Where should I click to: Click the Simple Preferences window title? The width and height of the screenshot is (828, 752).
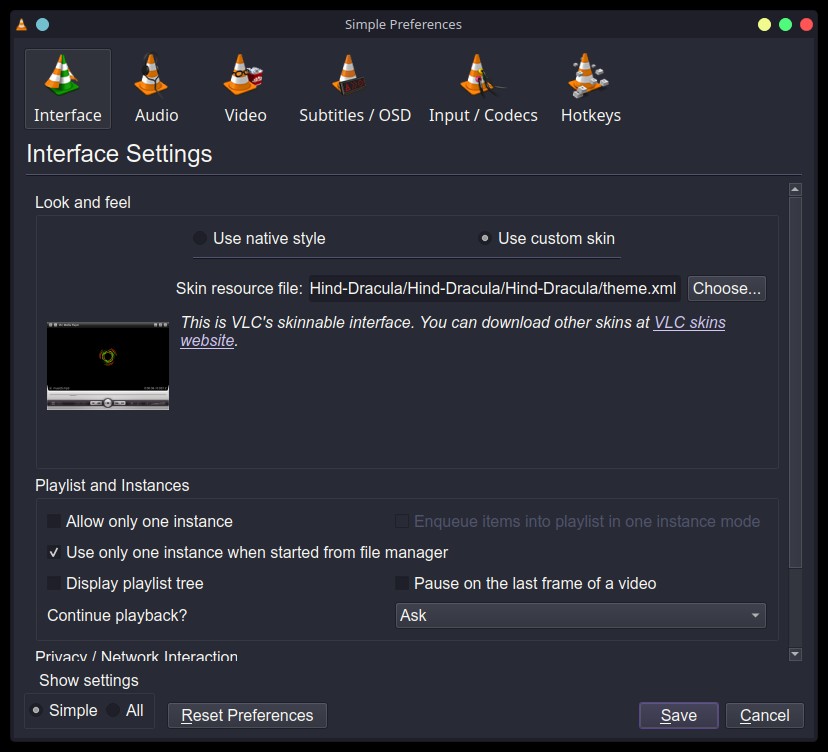coord(403,24)
